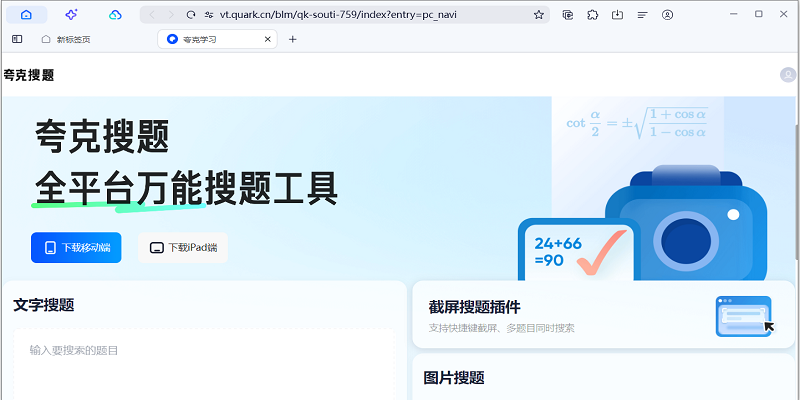Reload the page with refresh icon
800x400 pixels.
click(191, 15)
